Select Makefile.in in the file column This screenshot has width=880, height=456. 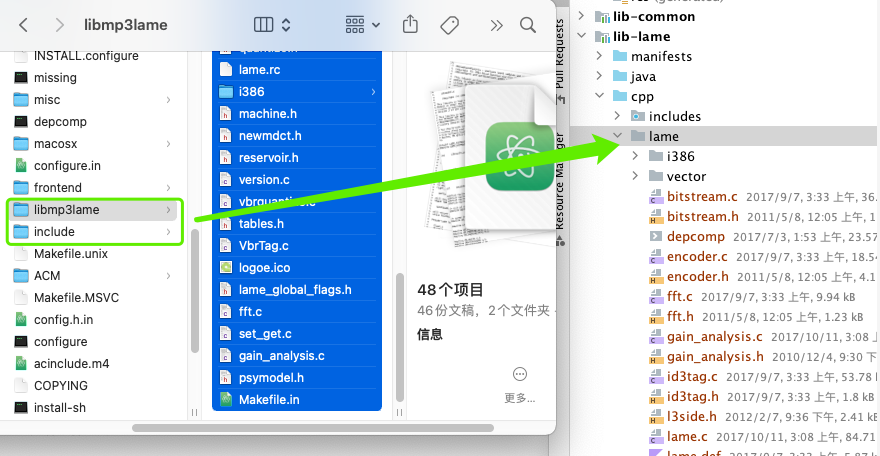tap(269, 400)
